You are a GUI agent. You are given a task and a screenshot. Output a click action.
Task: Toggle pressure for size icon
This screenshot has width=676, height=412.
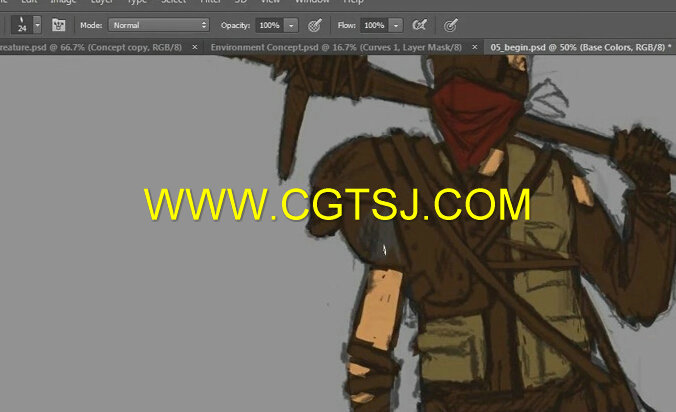(451, 25)
